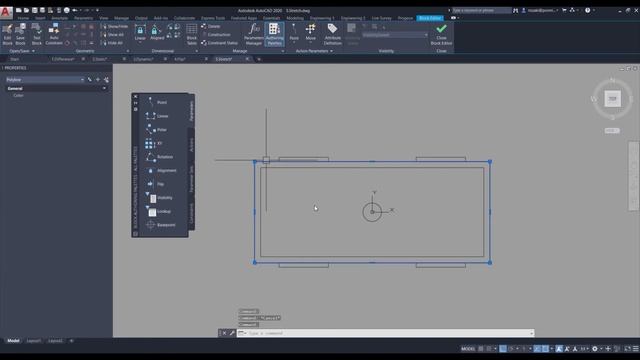The image size is (640, 360).
Task: Open the Polyline object type dropdown
Action: 45,80
